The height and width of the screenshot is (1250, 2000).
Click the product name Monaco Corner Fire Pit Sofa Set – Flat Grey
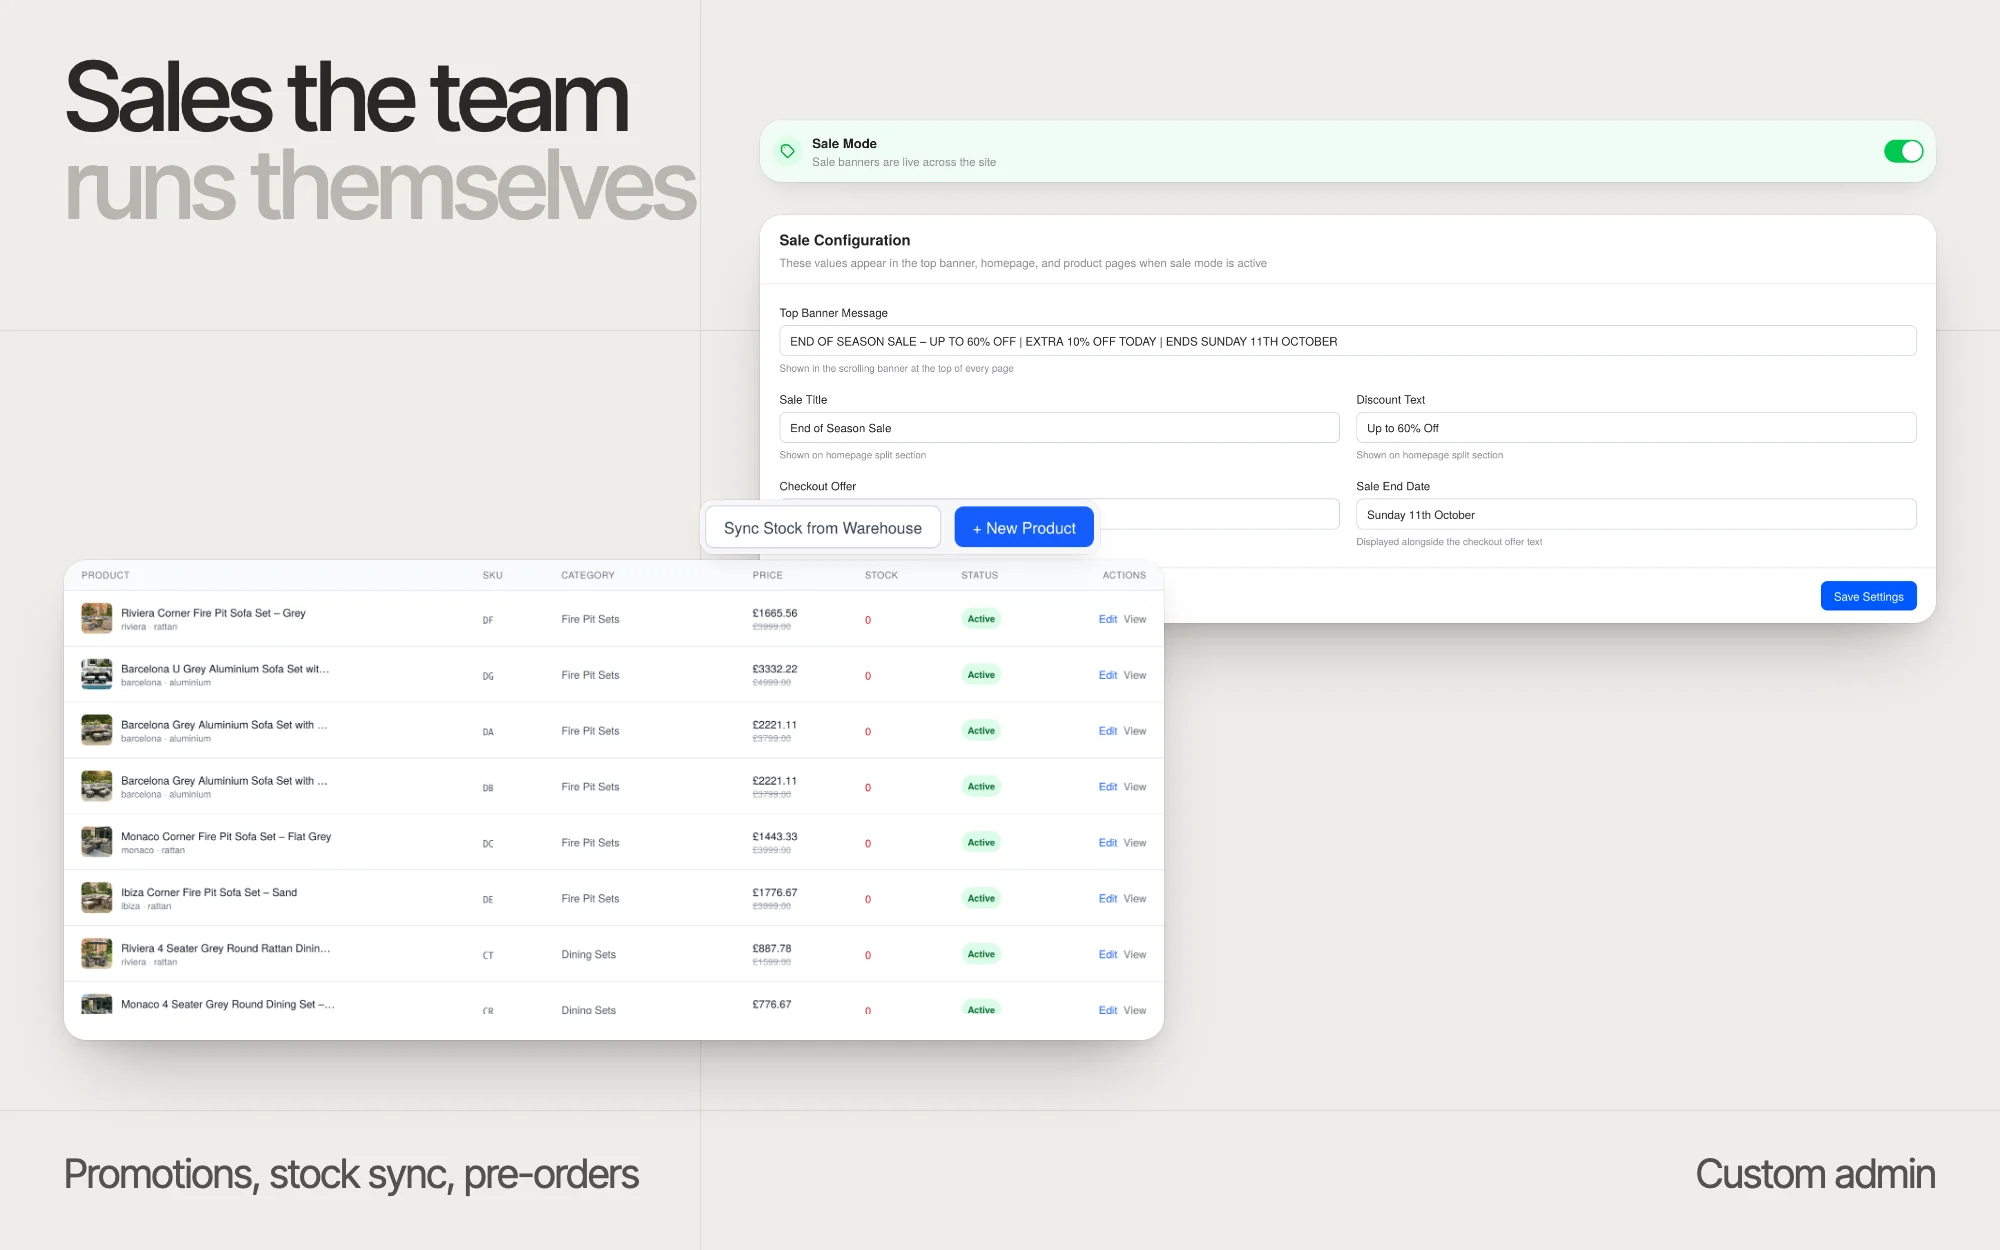click(x=226, y=837)
